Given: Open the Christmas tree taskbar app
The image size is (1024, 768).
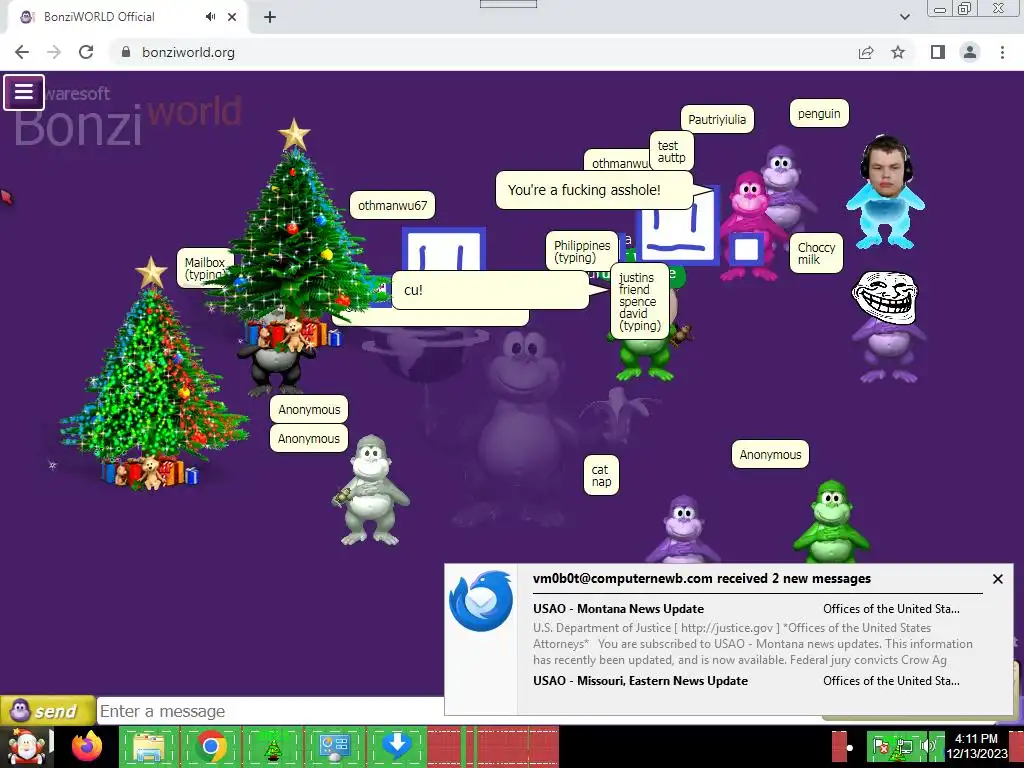Looking at the screenshot, I should (272, 746).
